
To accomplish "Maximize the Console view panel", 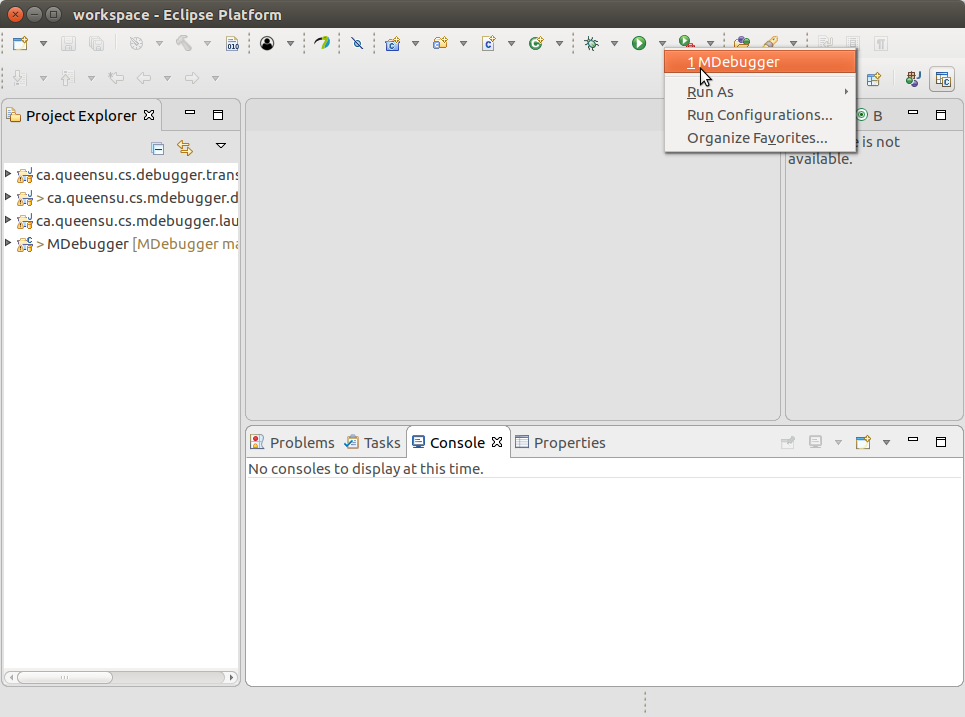I will (941, 442).
